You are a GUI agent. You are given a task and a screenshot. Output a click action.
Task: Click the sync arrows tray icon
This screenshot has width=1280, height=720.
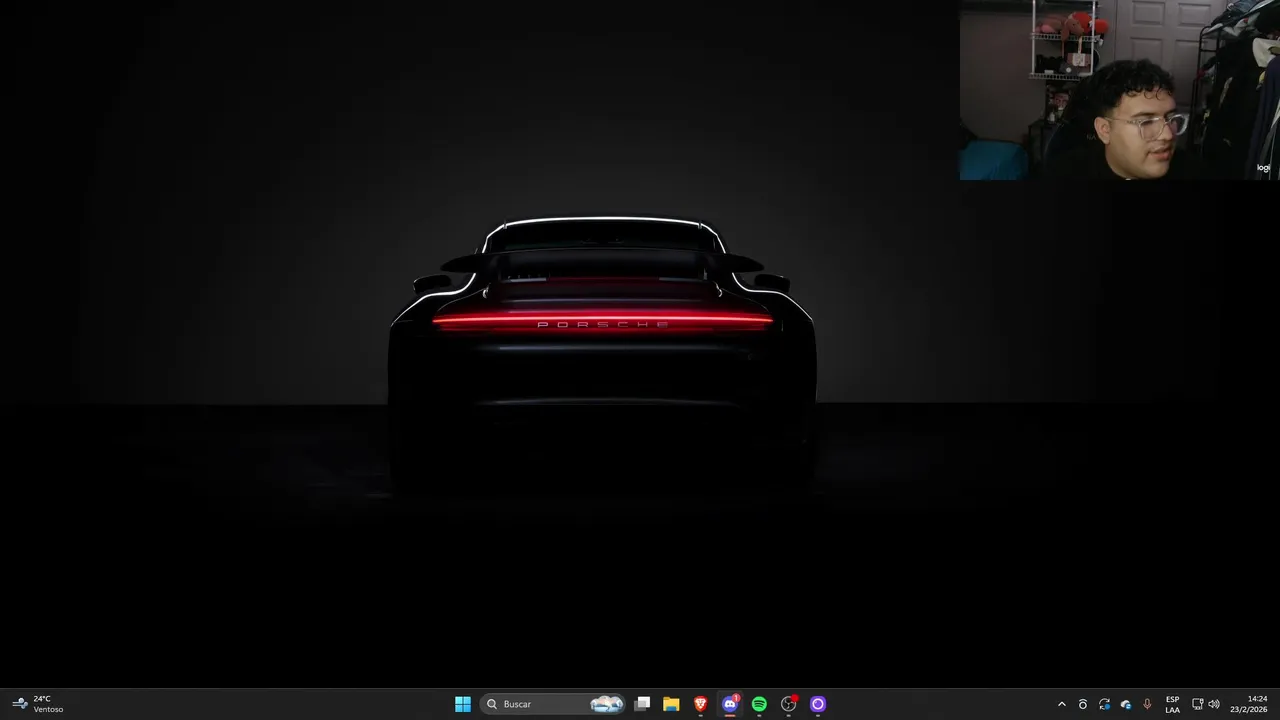(x=1104, y=704)
